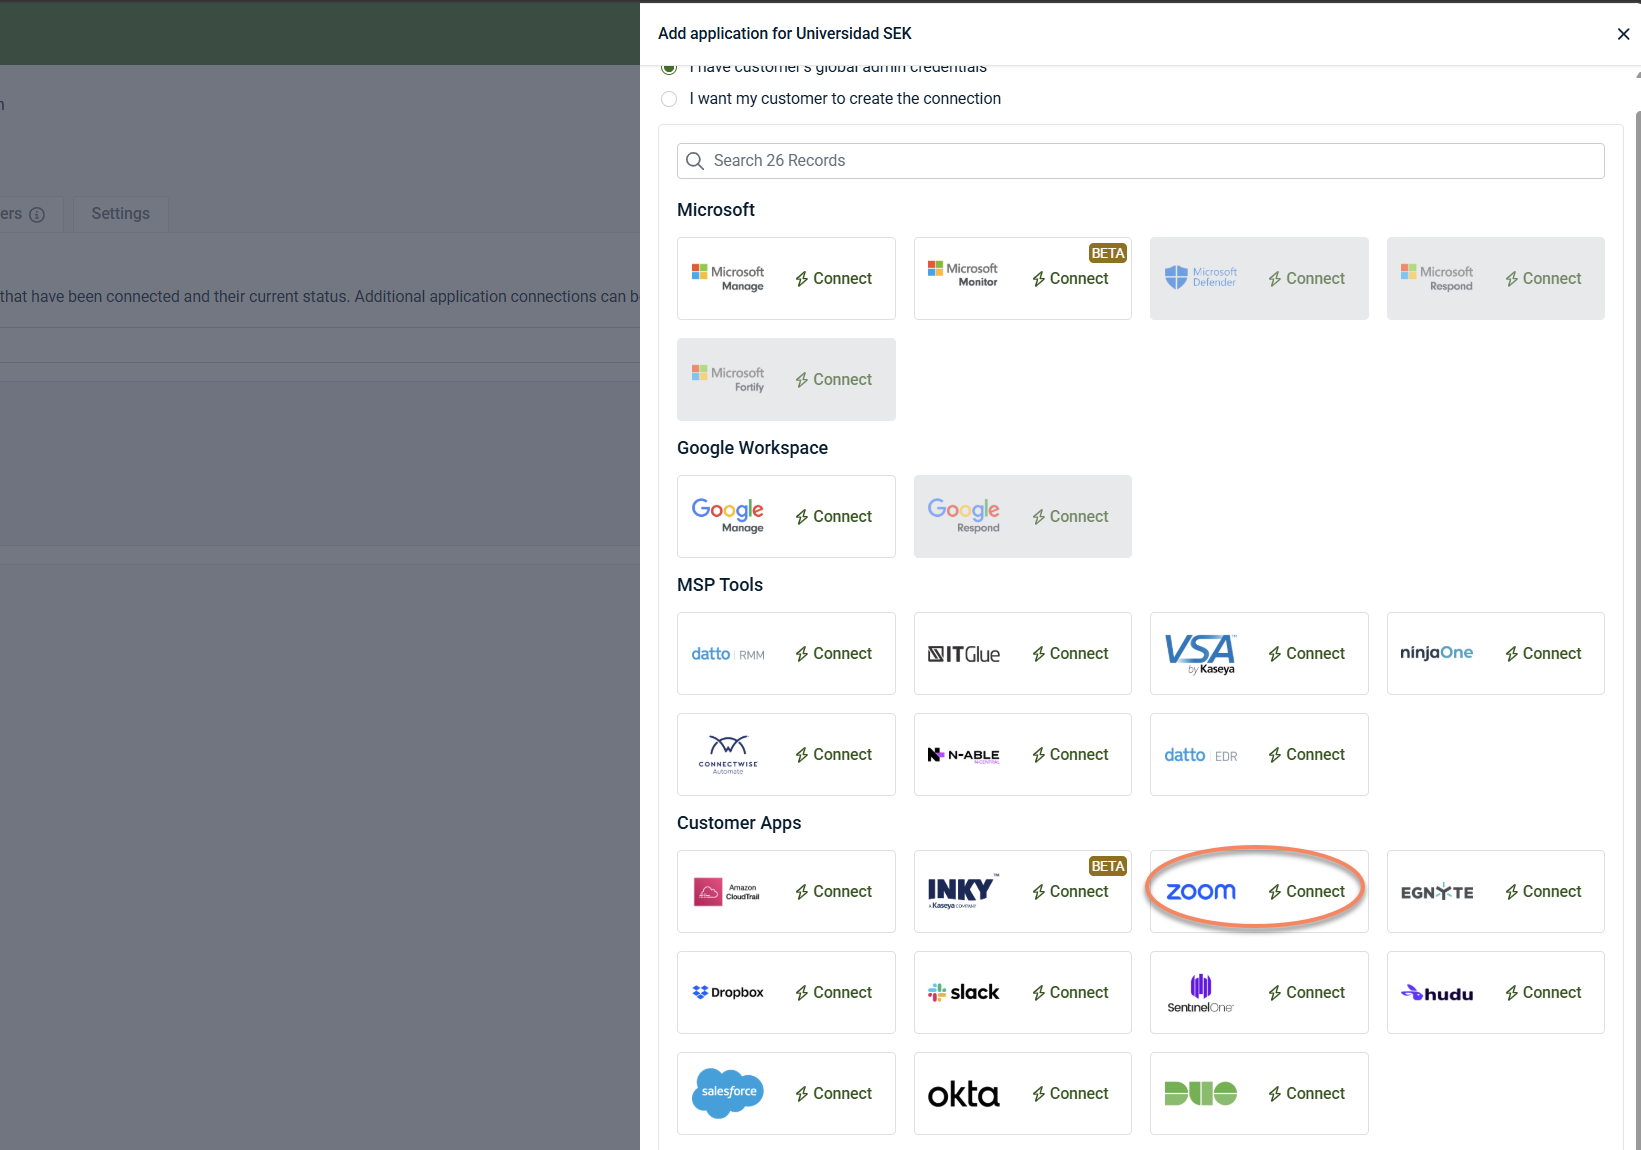Click the Zoom logo
Viewport: 1641px width, 1150px height.
click(x=1201, y=892)
